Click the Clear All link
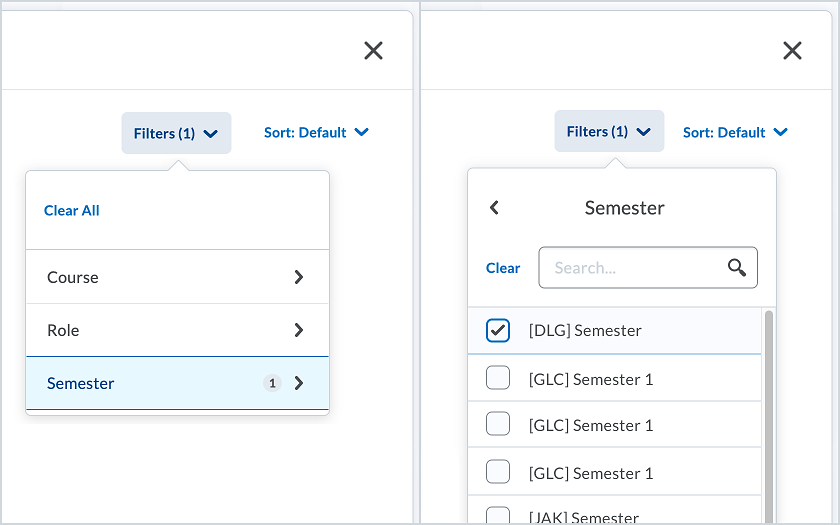Viewport: 840px width, 525px height. coord(72,210)
